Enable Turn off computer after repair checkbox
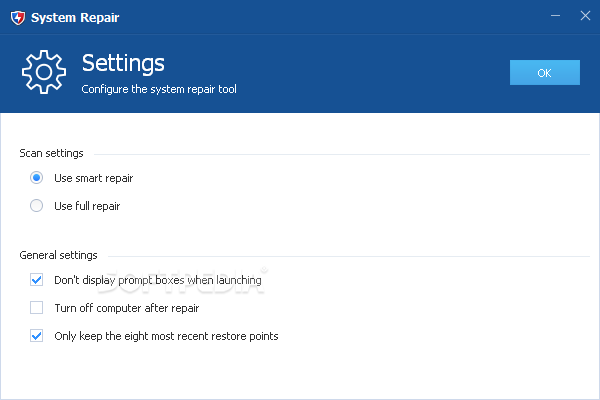This screenshot has width=600, height=400. 36,308
